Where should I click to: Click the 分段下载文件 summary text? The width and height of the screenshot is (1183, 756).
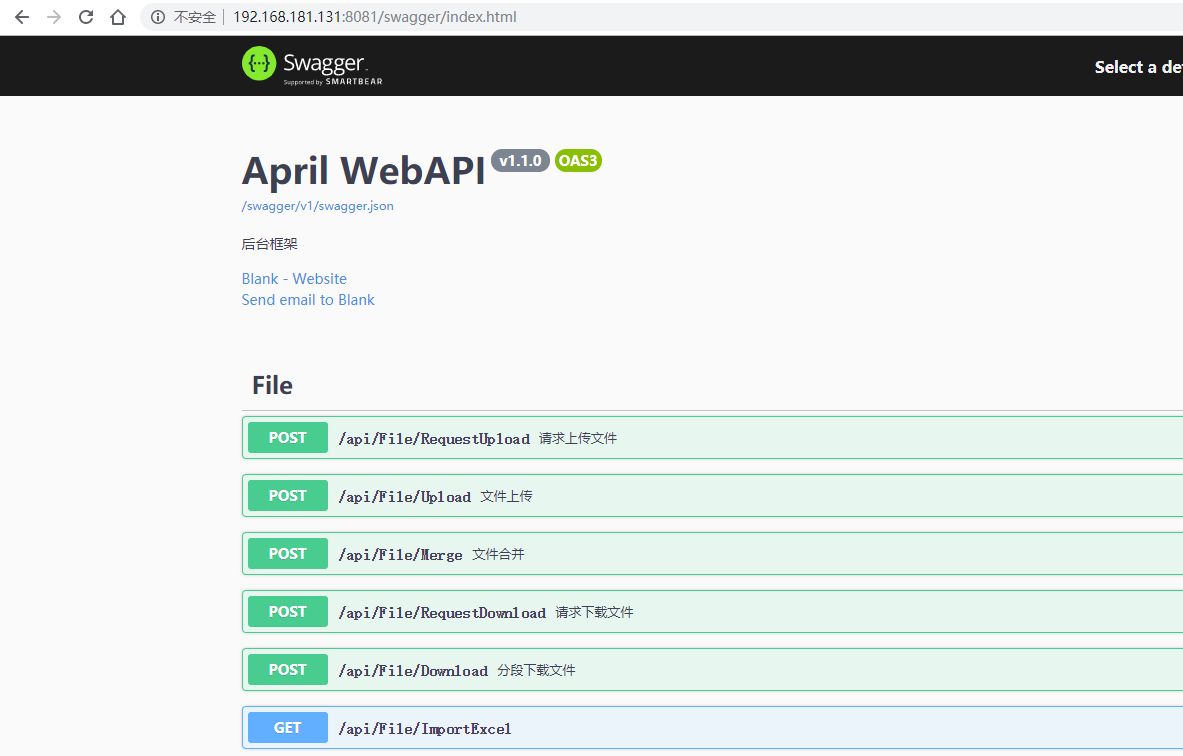(536, 671)
